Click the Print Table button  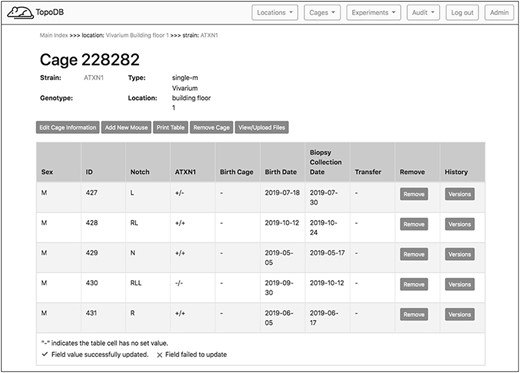click(171, 127)
